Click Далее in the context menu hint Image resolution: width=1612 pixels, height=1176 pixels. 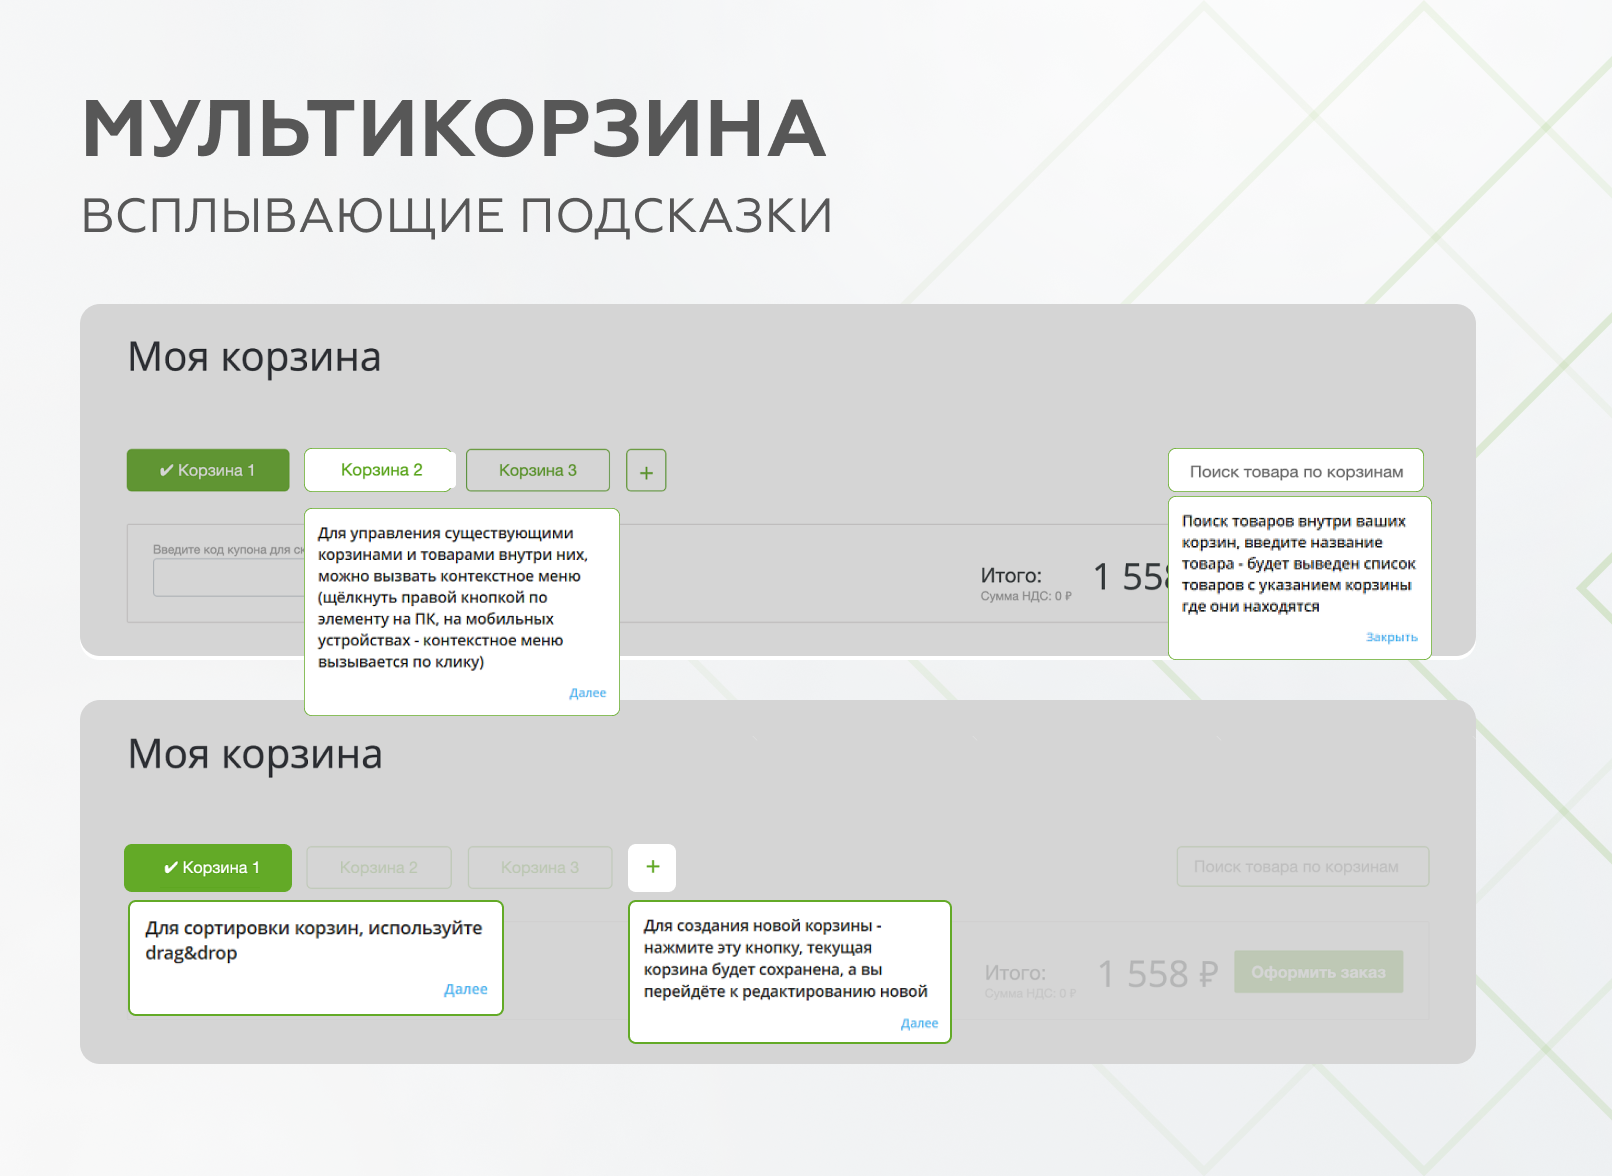point(587,693)
